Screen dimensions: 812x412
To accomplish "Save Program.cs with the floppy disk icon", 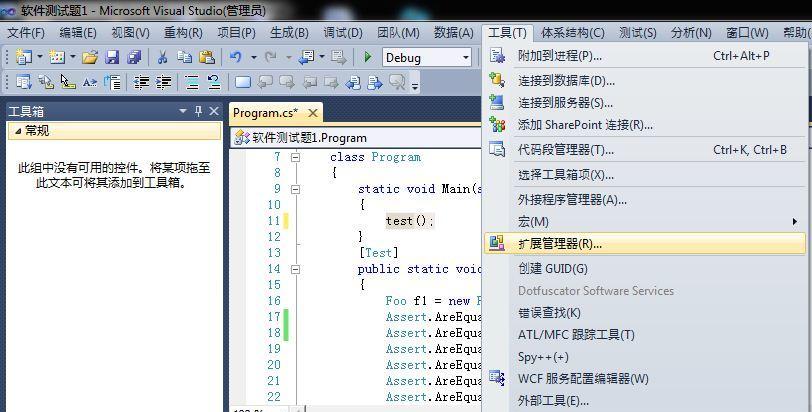I will [112, 57].
